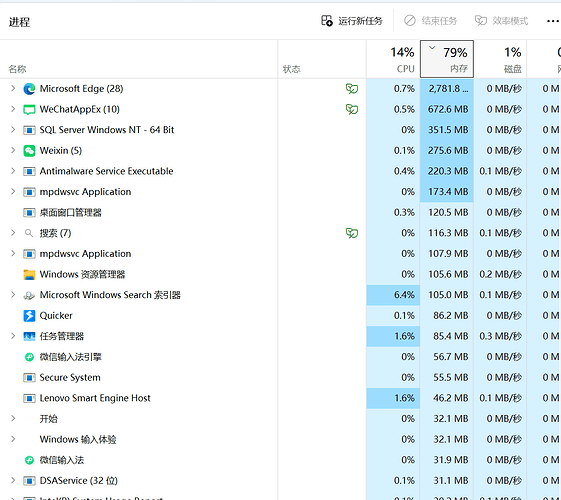The width and height of the screenshot is (561, 500).
Task: Click the 31.9 MB memory cell
Action: click(447, 460)
